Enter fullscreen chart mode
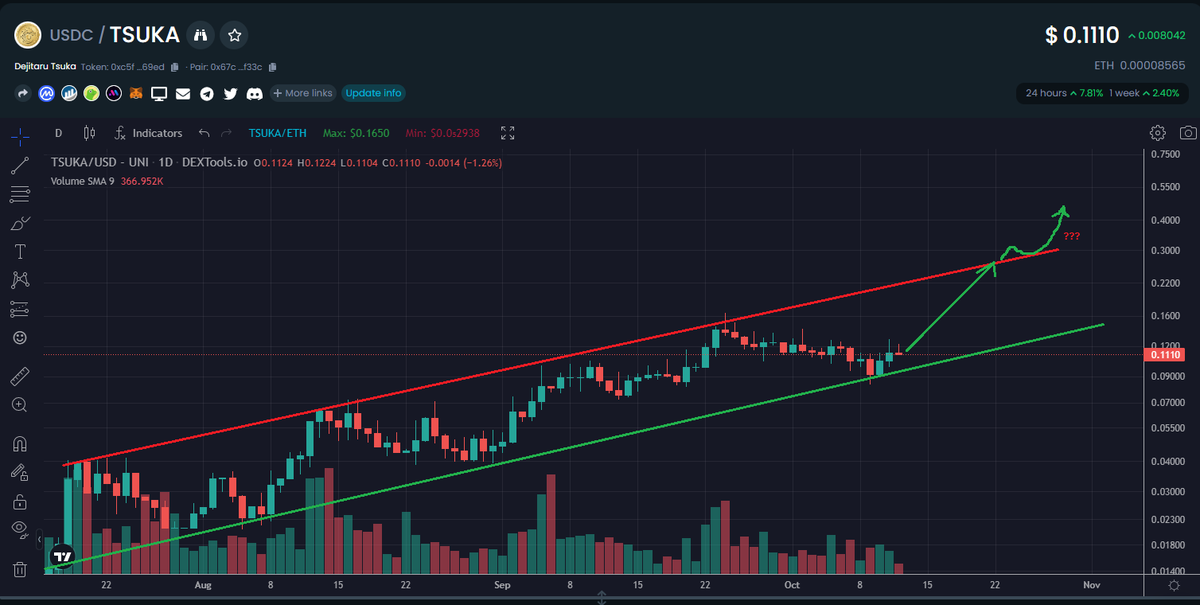Screen dimensions: 1200x605 point(507,133)
